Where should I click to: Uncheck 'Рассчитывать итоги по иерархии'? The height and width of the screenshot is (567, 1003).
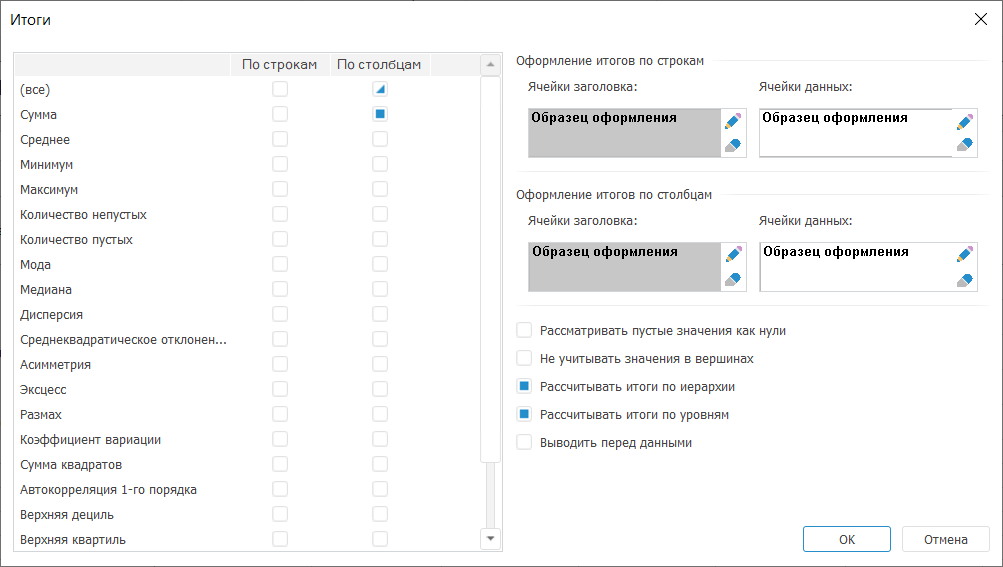point(524,386)
